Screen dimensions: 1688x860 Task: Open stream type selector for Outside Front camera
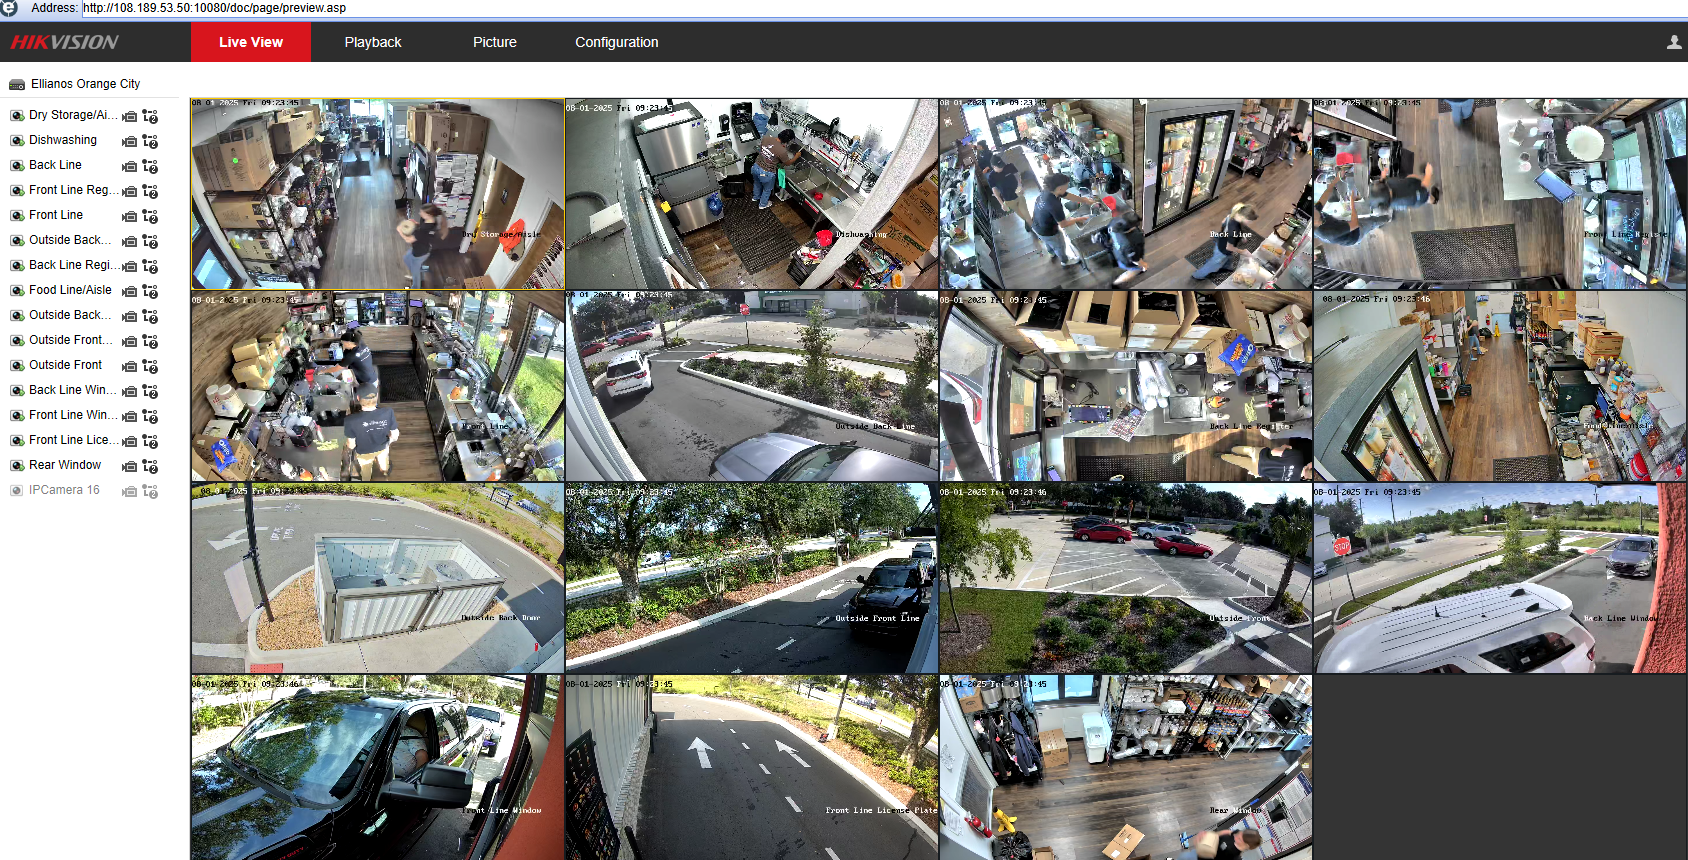[150, 366]
